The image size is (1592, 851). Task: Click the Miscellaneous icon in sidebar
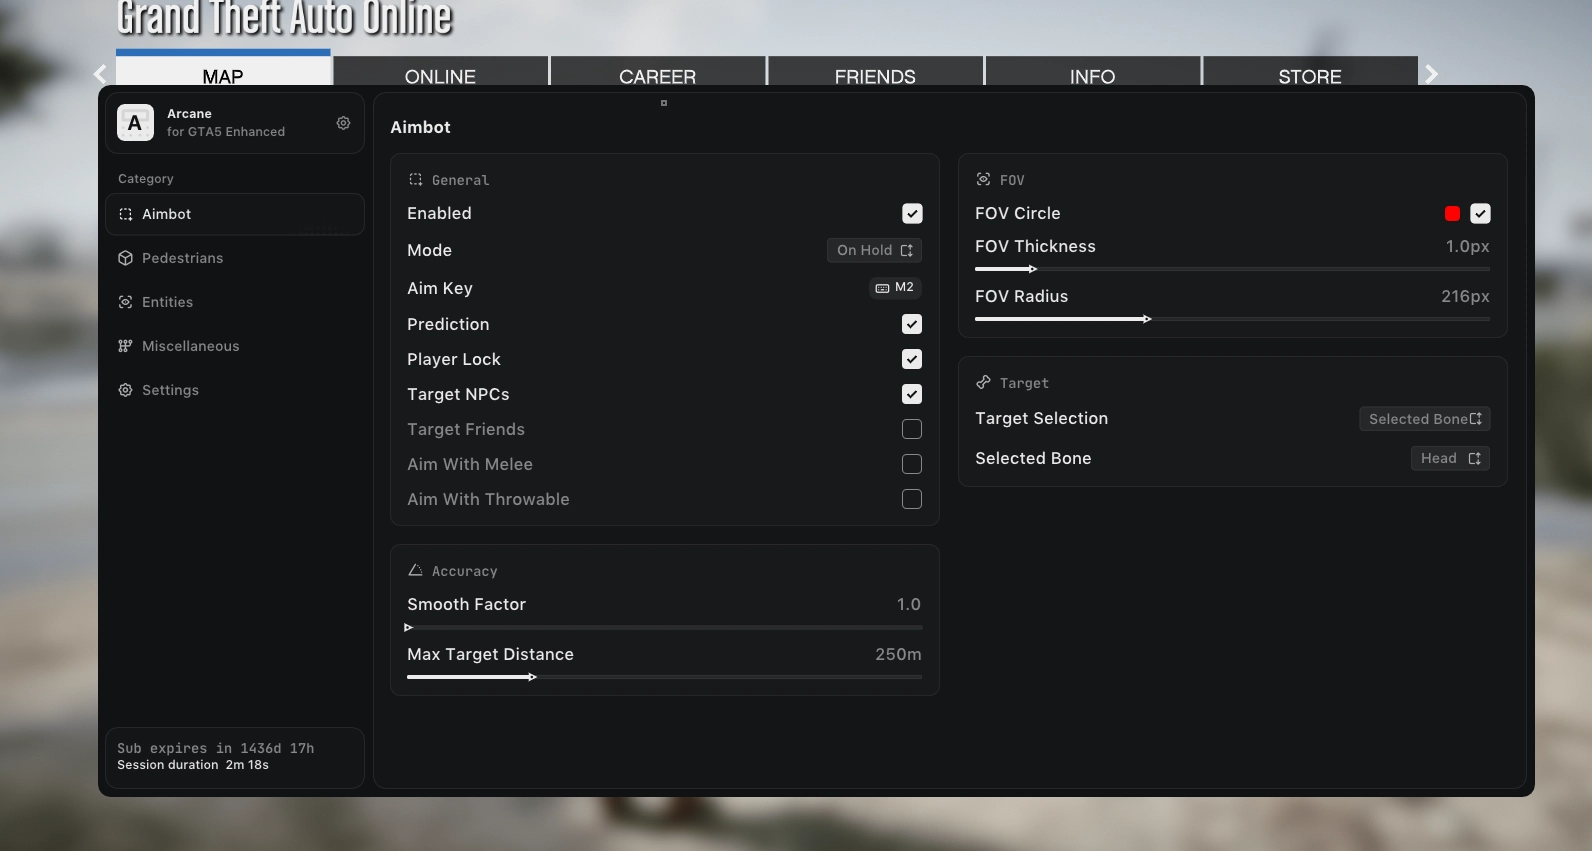pos(125,346)
